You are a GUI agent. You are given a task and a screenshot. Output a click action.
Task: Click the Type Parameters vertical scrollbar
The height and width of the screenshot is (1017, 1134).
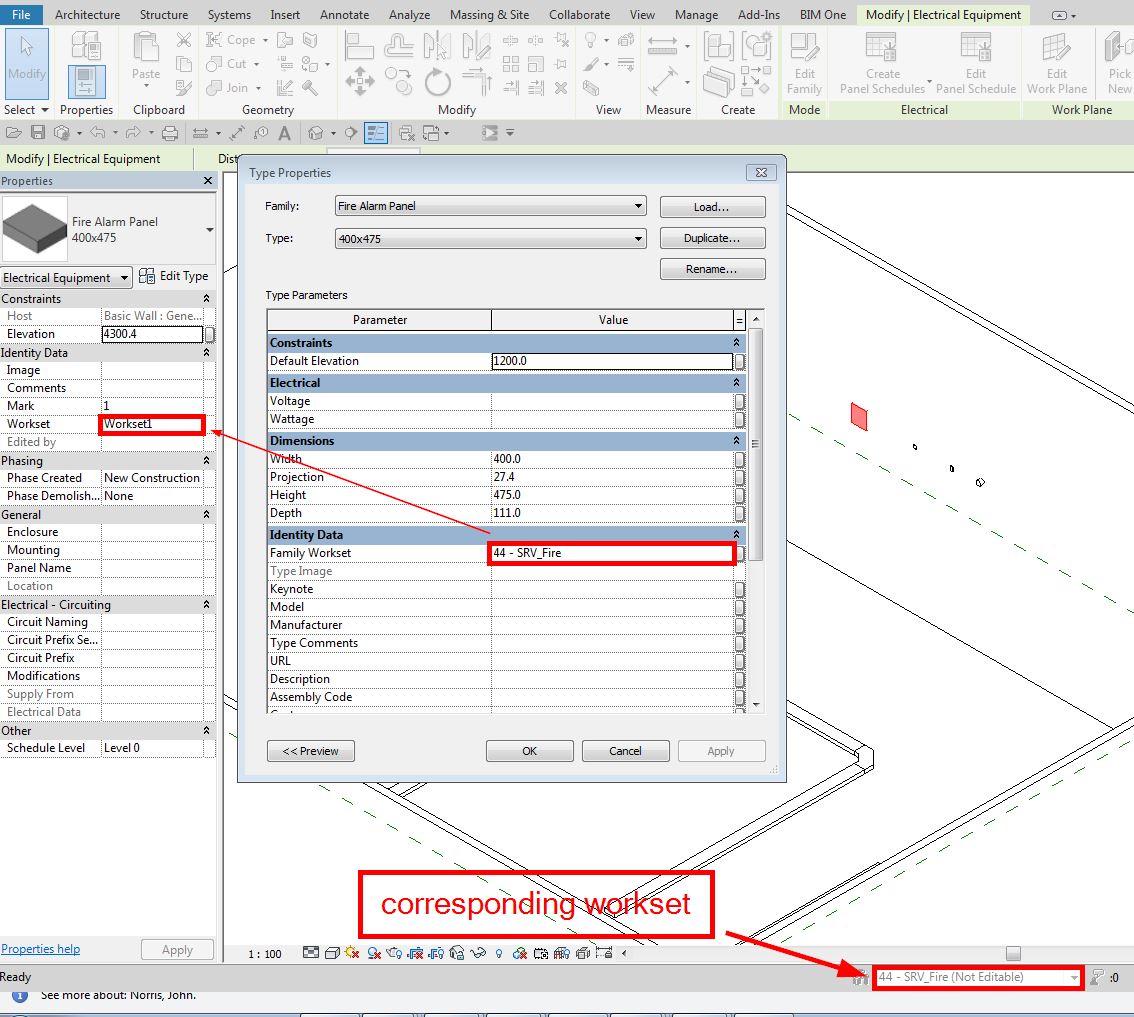pos(756,500)
